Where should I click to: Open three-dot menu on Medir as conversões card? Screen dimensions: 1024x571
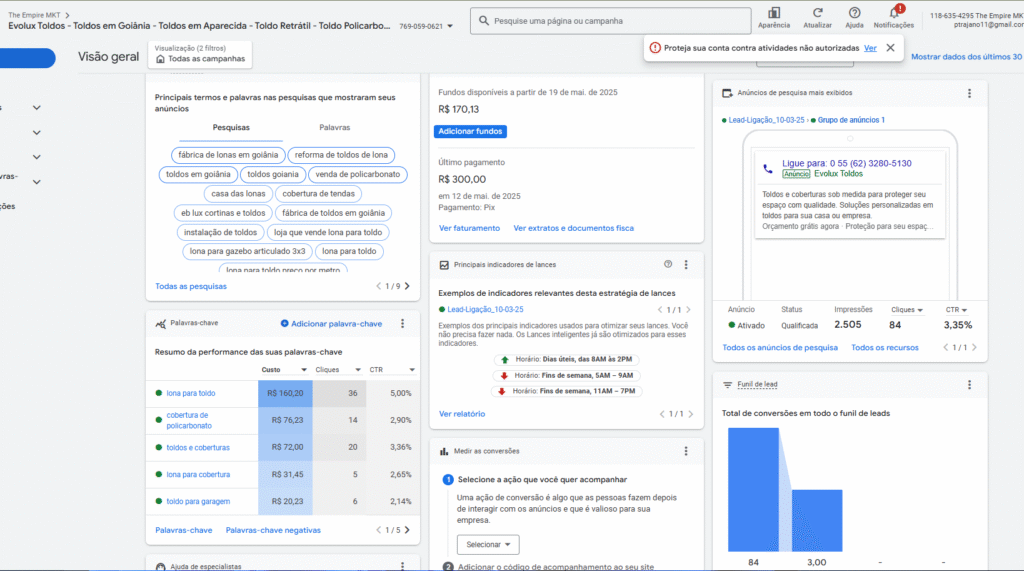tap(685, 451)
